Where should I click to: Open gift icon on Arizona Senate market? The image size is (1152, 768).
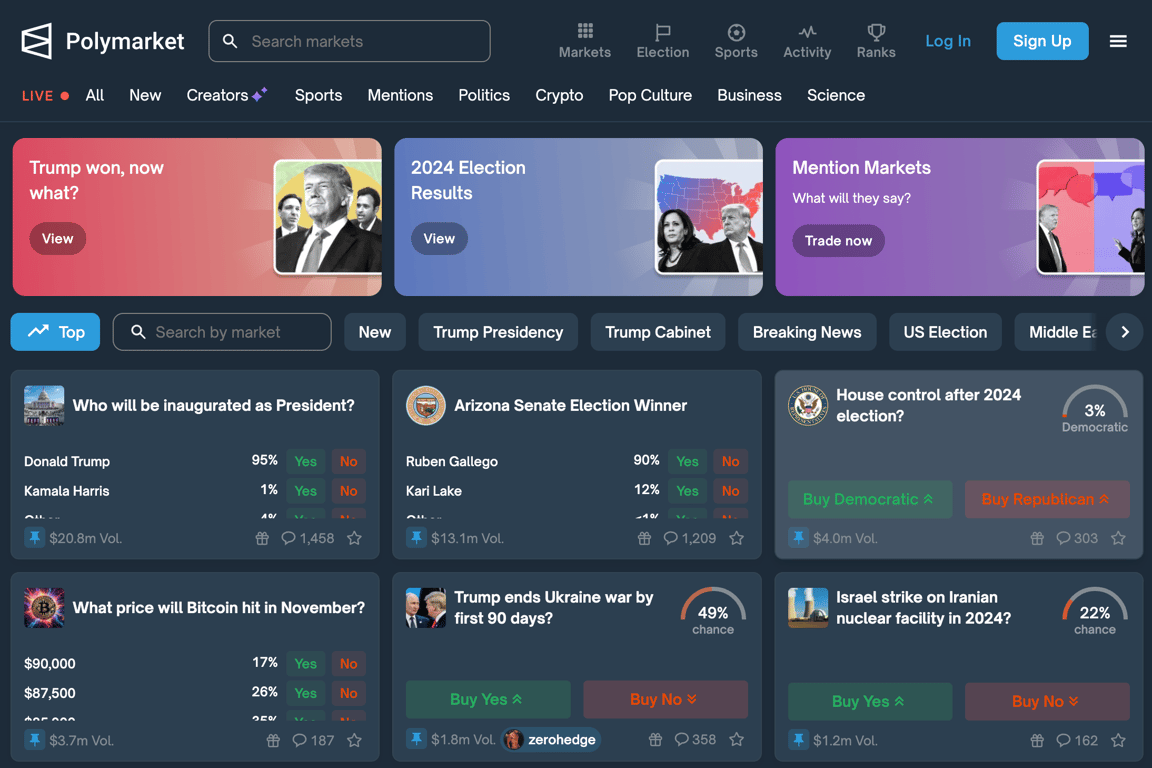[x=644, y=538]
